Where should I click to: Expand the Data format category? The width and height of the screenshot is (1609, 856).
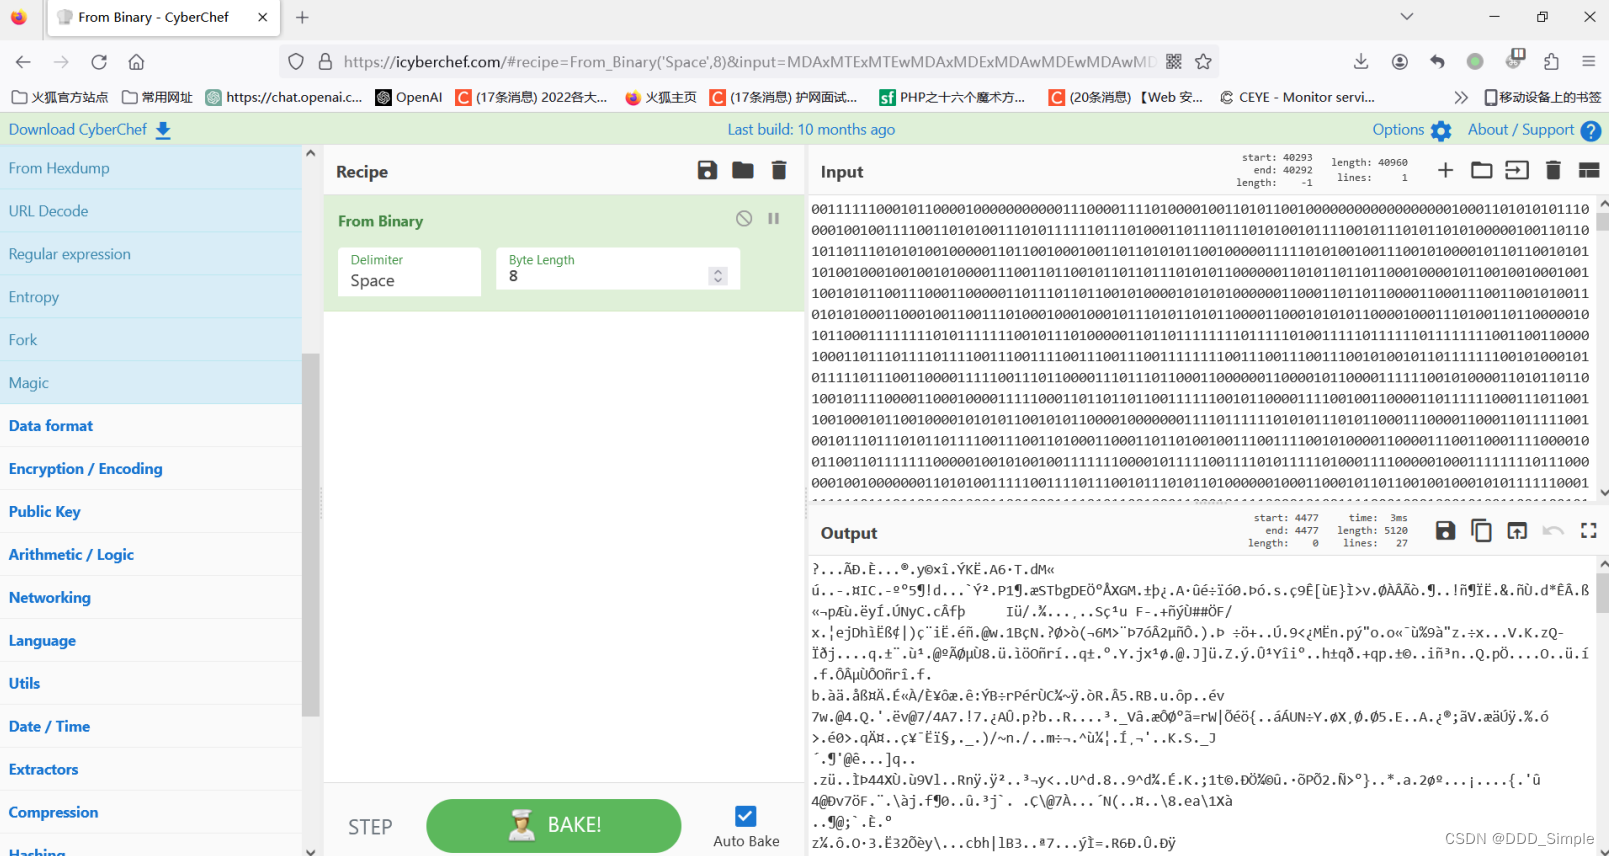(x=150, y=426)
